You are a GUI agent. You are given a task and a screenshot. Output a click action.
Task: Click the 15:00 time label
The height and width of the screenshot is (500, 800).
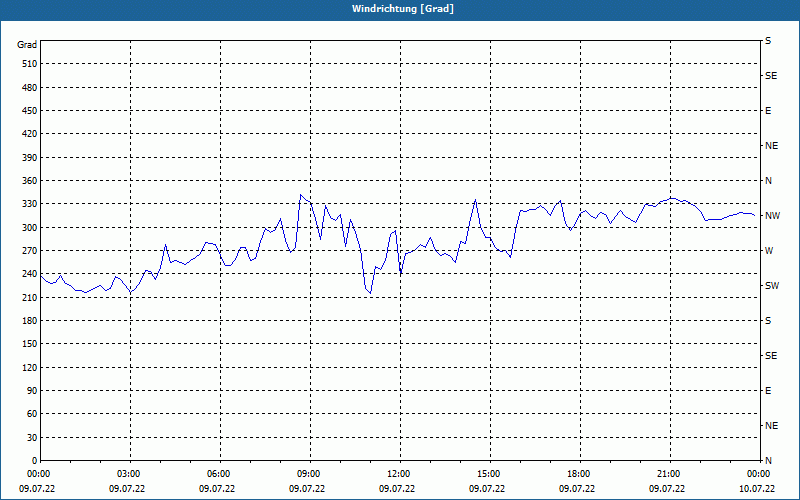tap(488, 474)
